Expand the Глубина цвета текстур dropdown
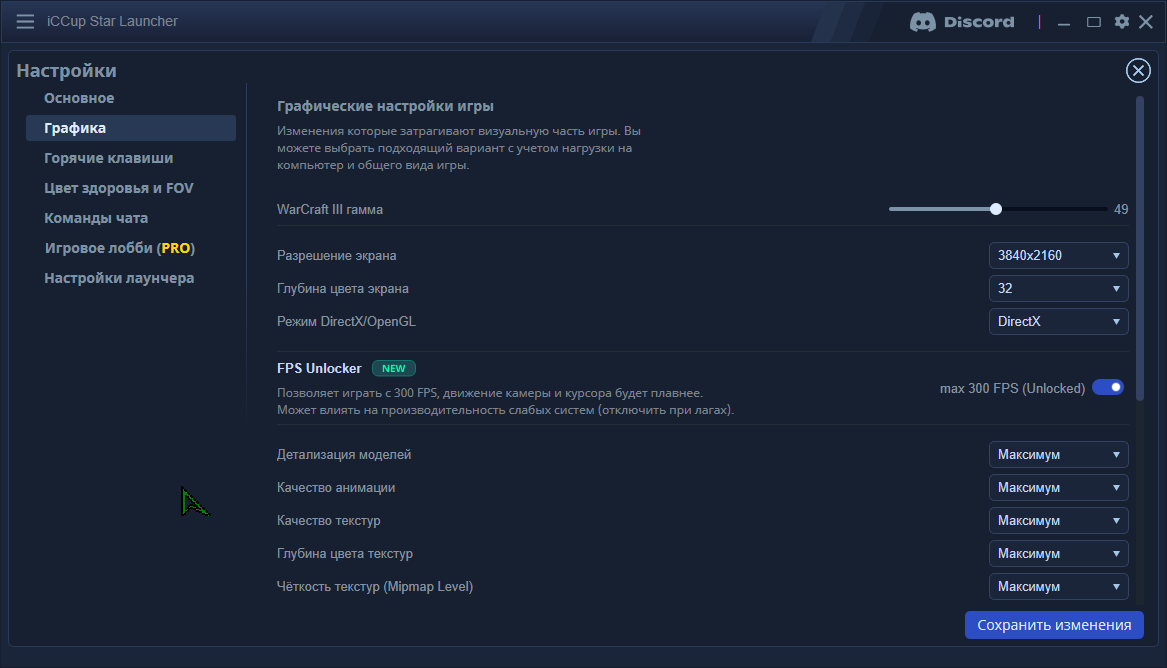 coord(1058,553)
